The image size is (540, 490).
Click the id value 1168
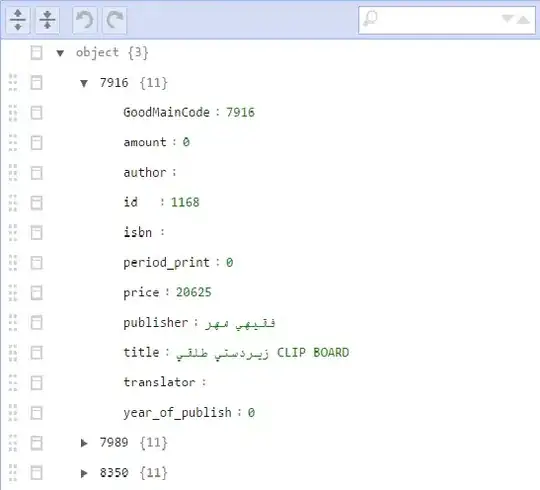point(185,202)
